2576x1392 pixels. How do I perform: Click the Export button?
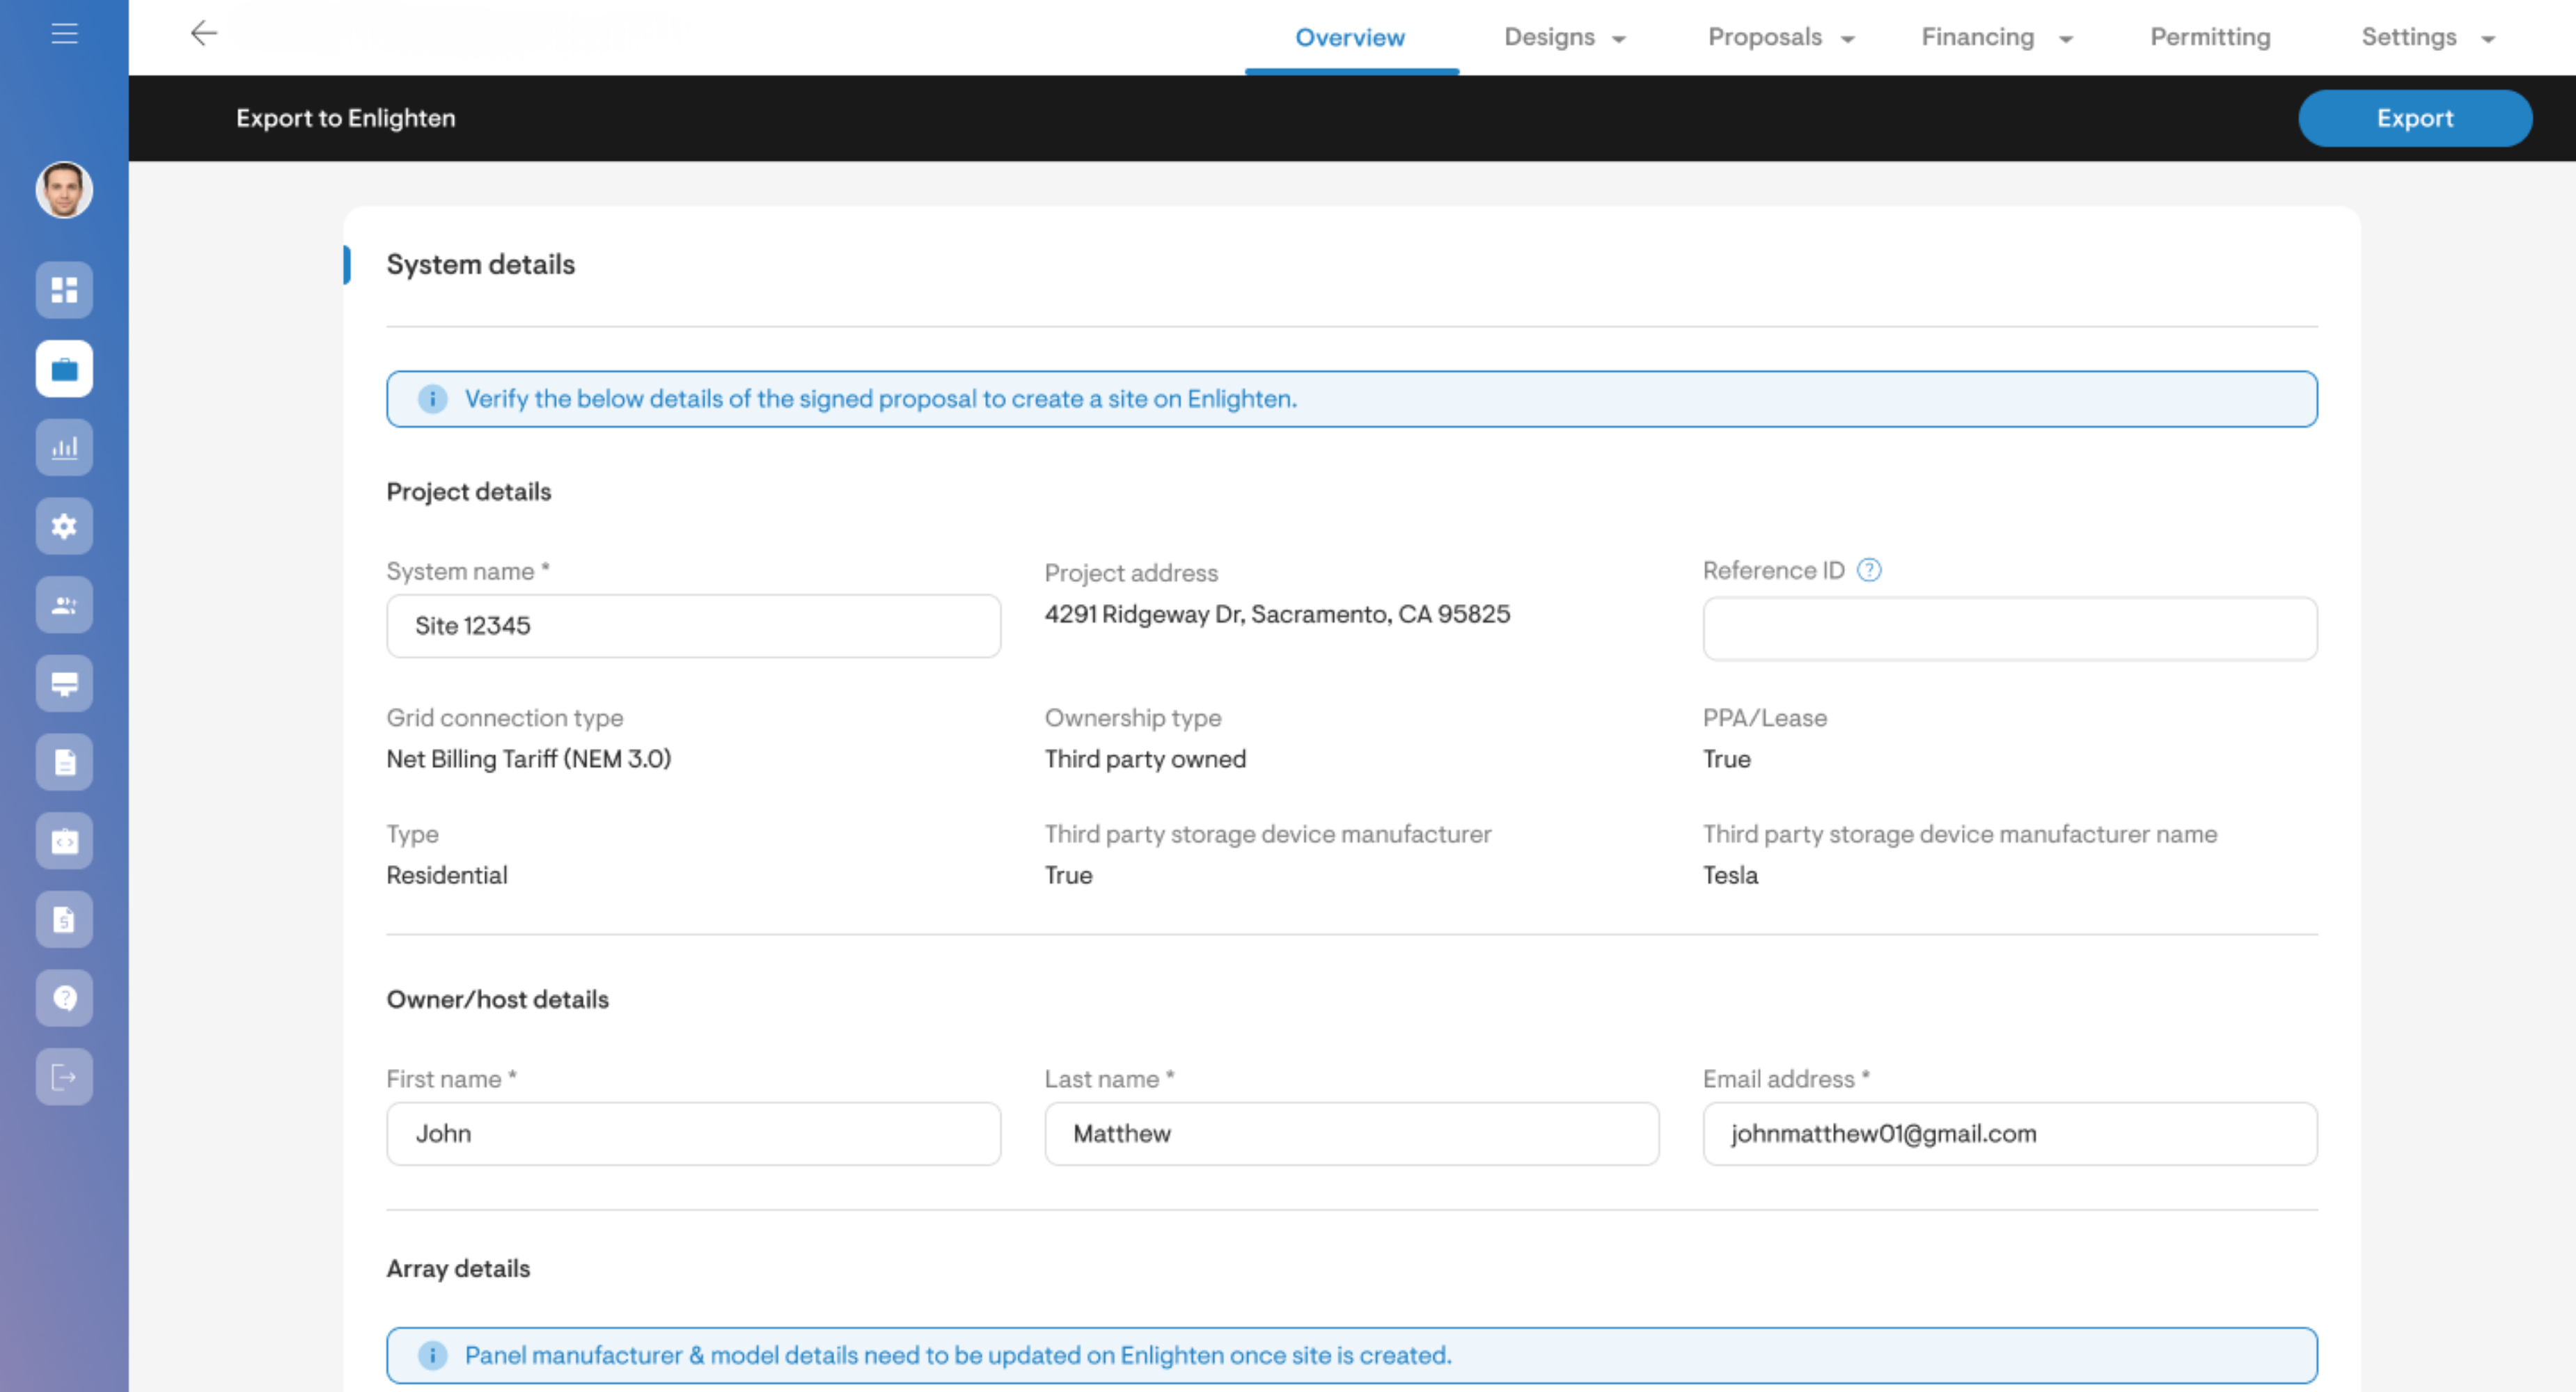click(x=2415, y=118)
